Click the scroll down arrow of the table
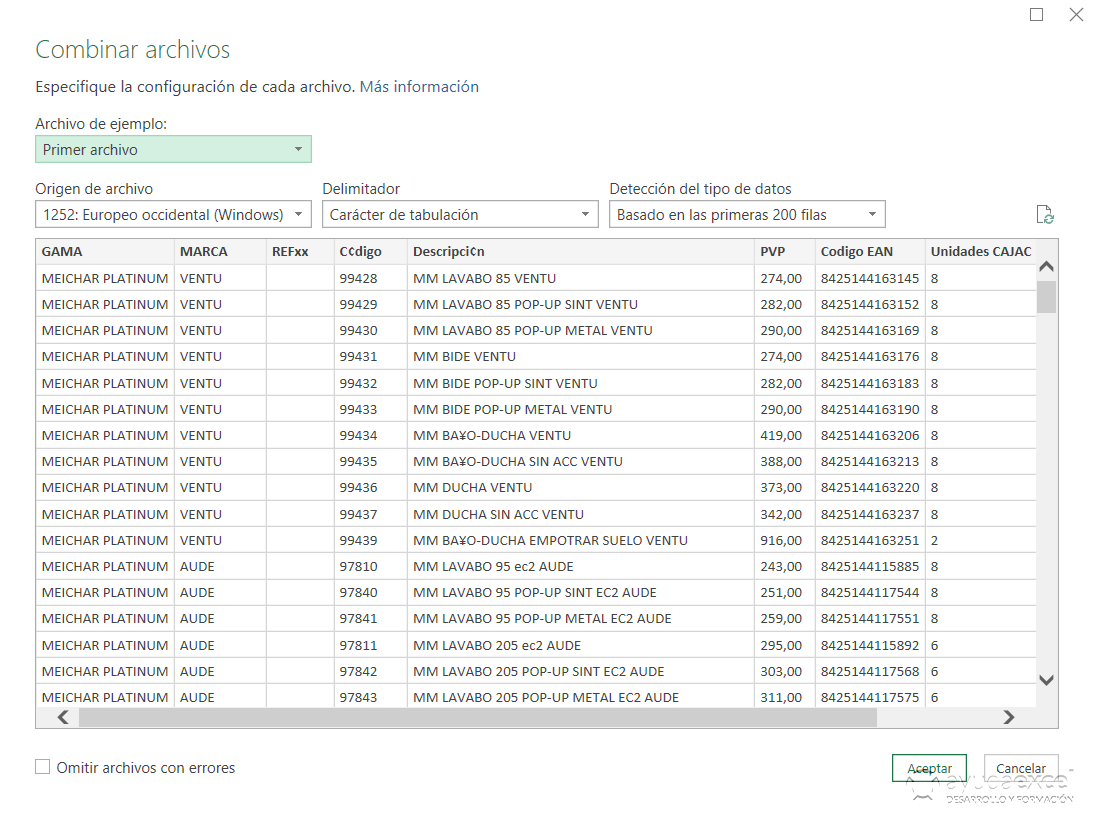1094x817 pixels. click(1046, 680)
